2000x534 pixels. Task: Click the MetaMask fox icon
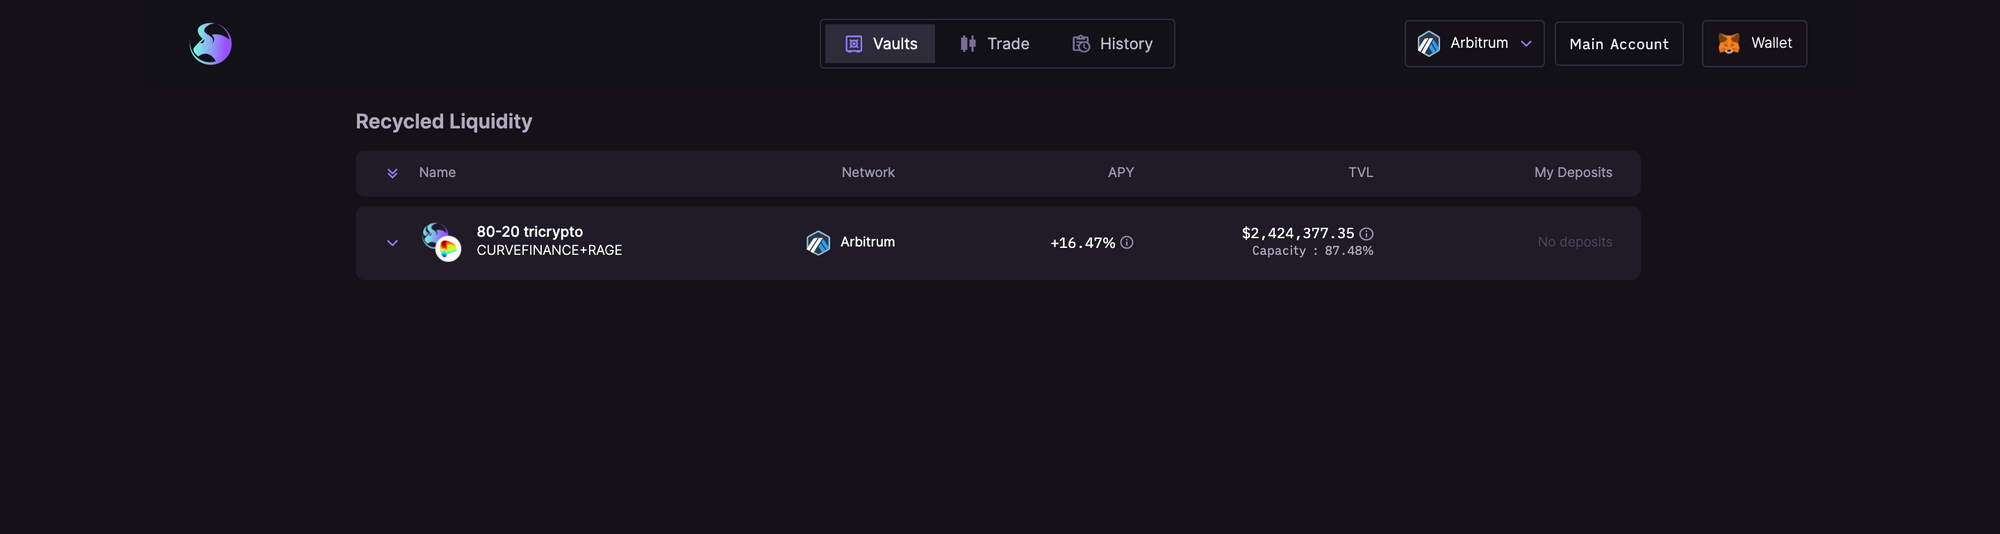click(1729, 44)
